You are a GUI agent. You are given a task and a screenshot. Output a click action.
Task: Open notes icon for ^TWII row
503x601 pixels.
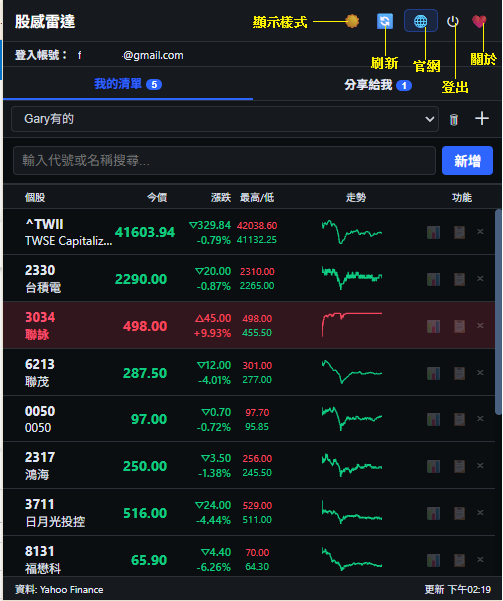point(459,232)
